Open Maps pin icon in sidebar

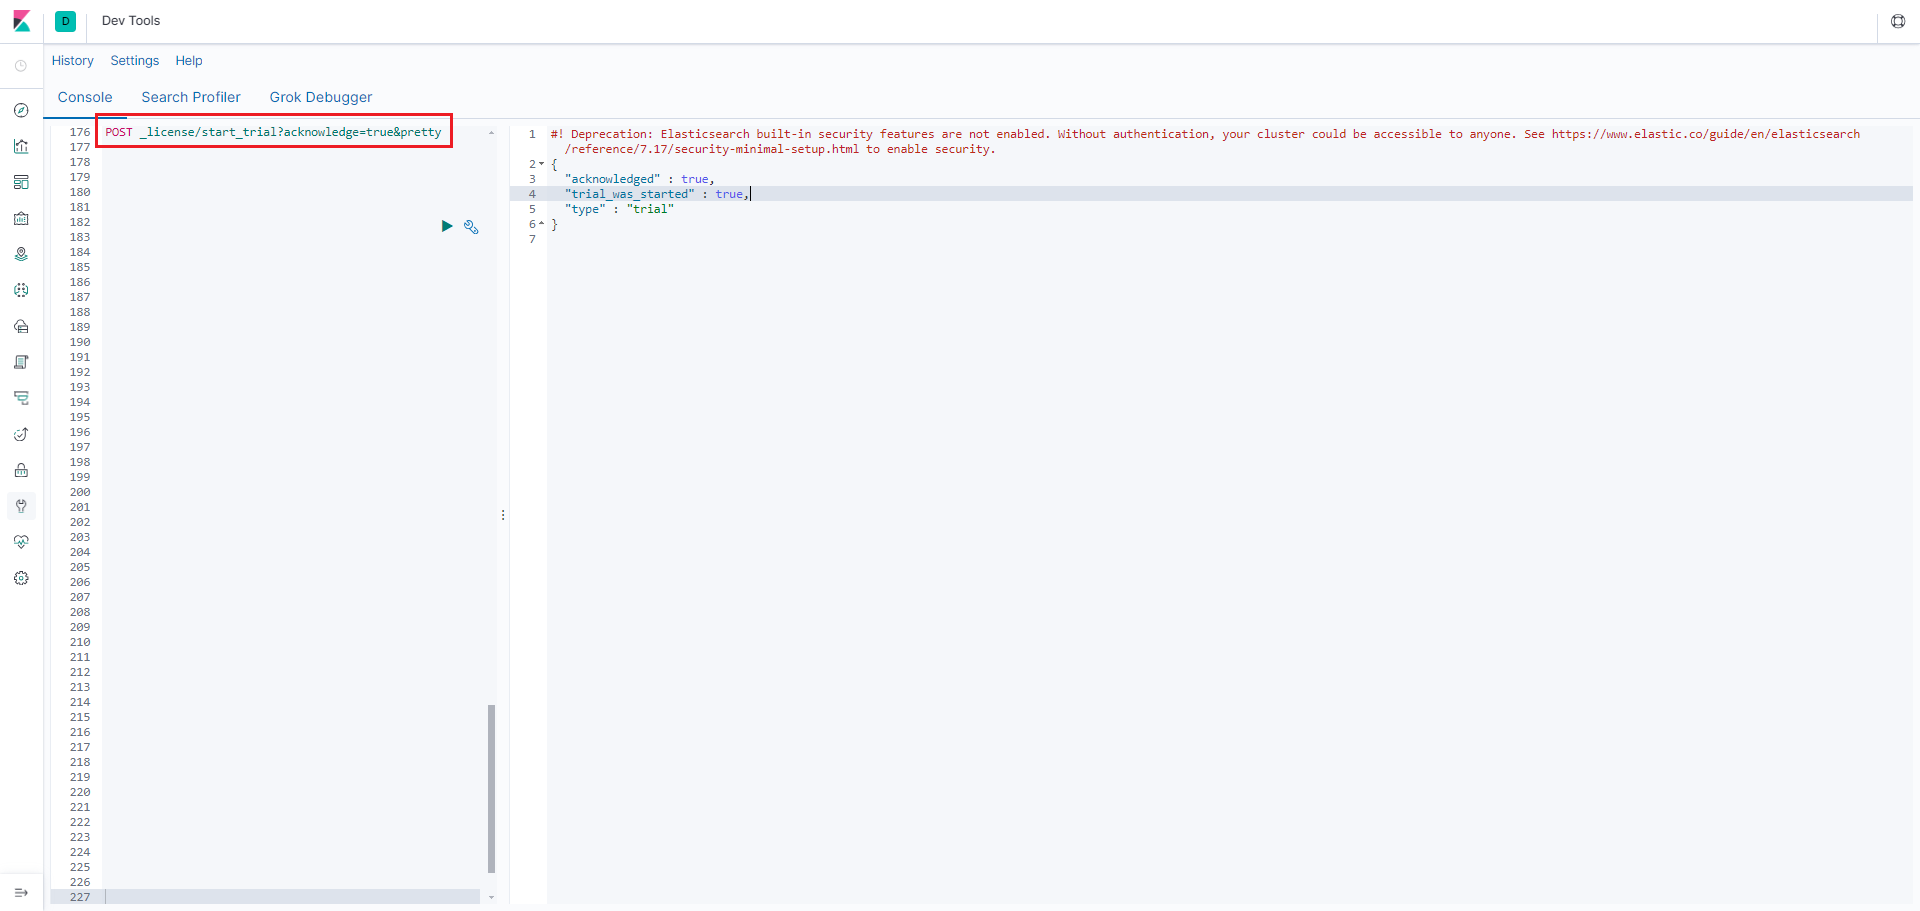pos(21,254)
